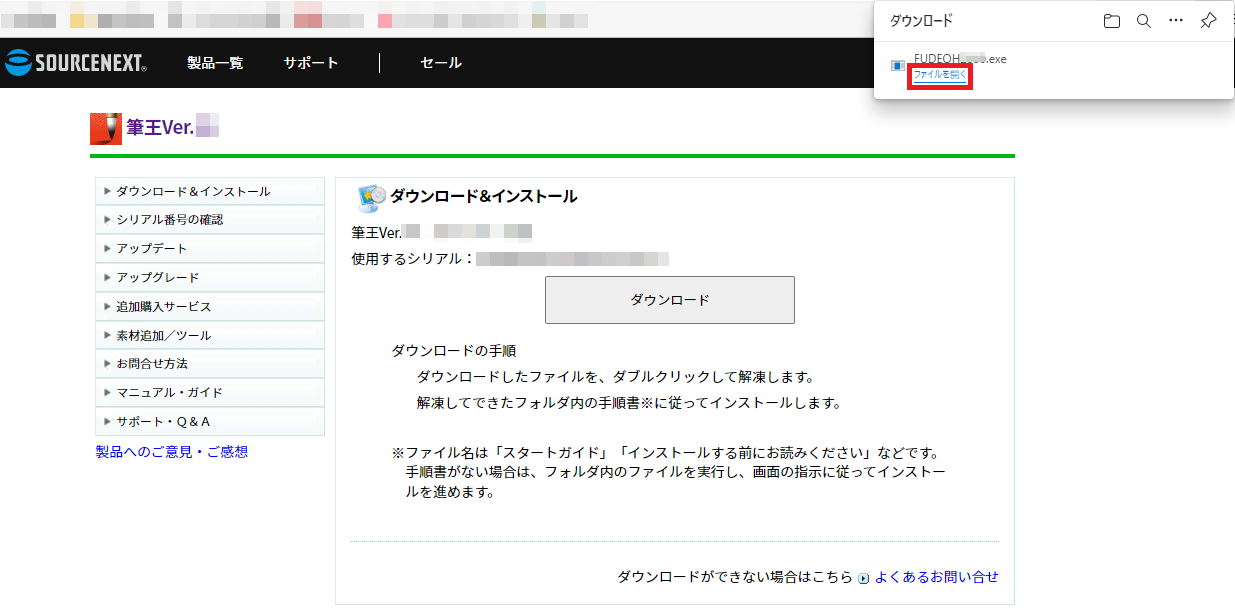Select アップデート in sidebar
The image size is (1235, 613).
(210, 248)
